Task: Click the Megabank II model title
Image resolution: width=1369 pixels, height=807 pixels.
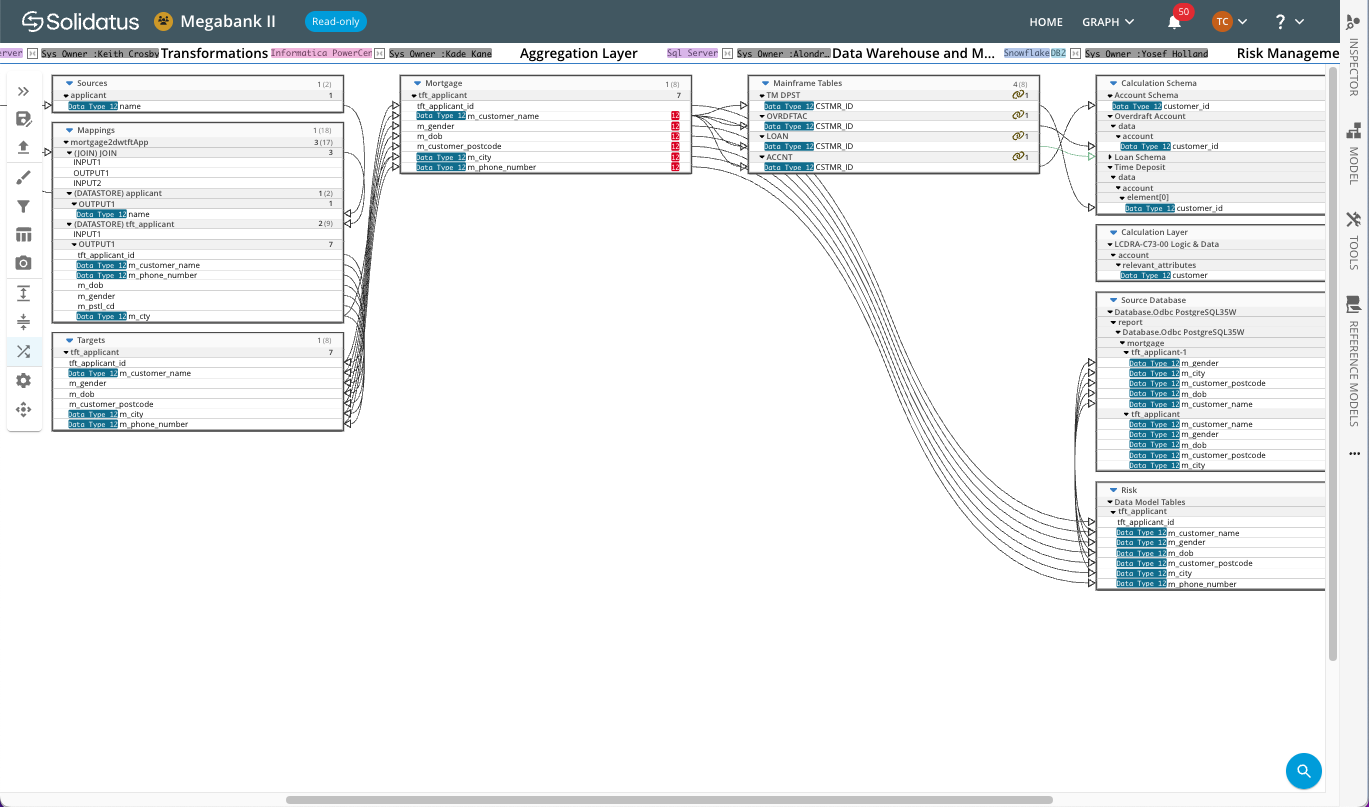Action: pos(228,21)
